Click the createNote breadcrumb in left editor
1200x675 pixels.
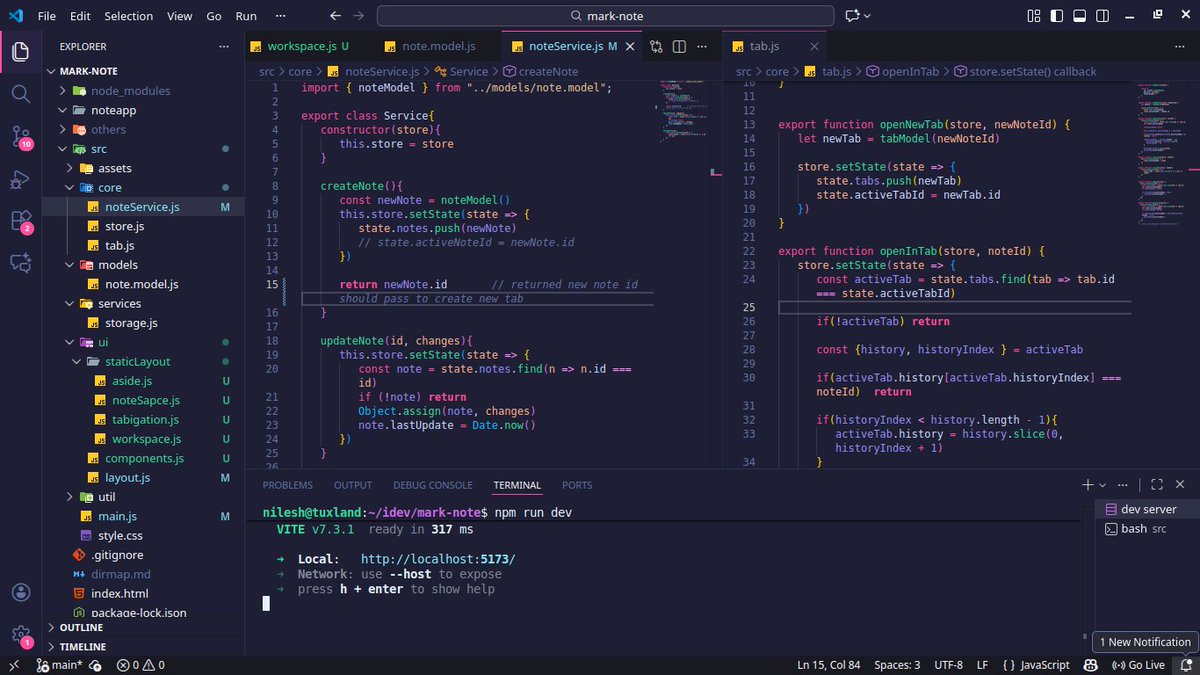coord(540,72)
